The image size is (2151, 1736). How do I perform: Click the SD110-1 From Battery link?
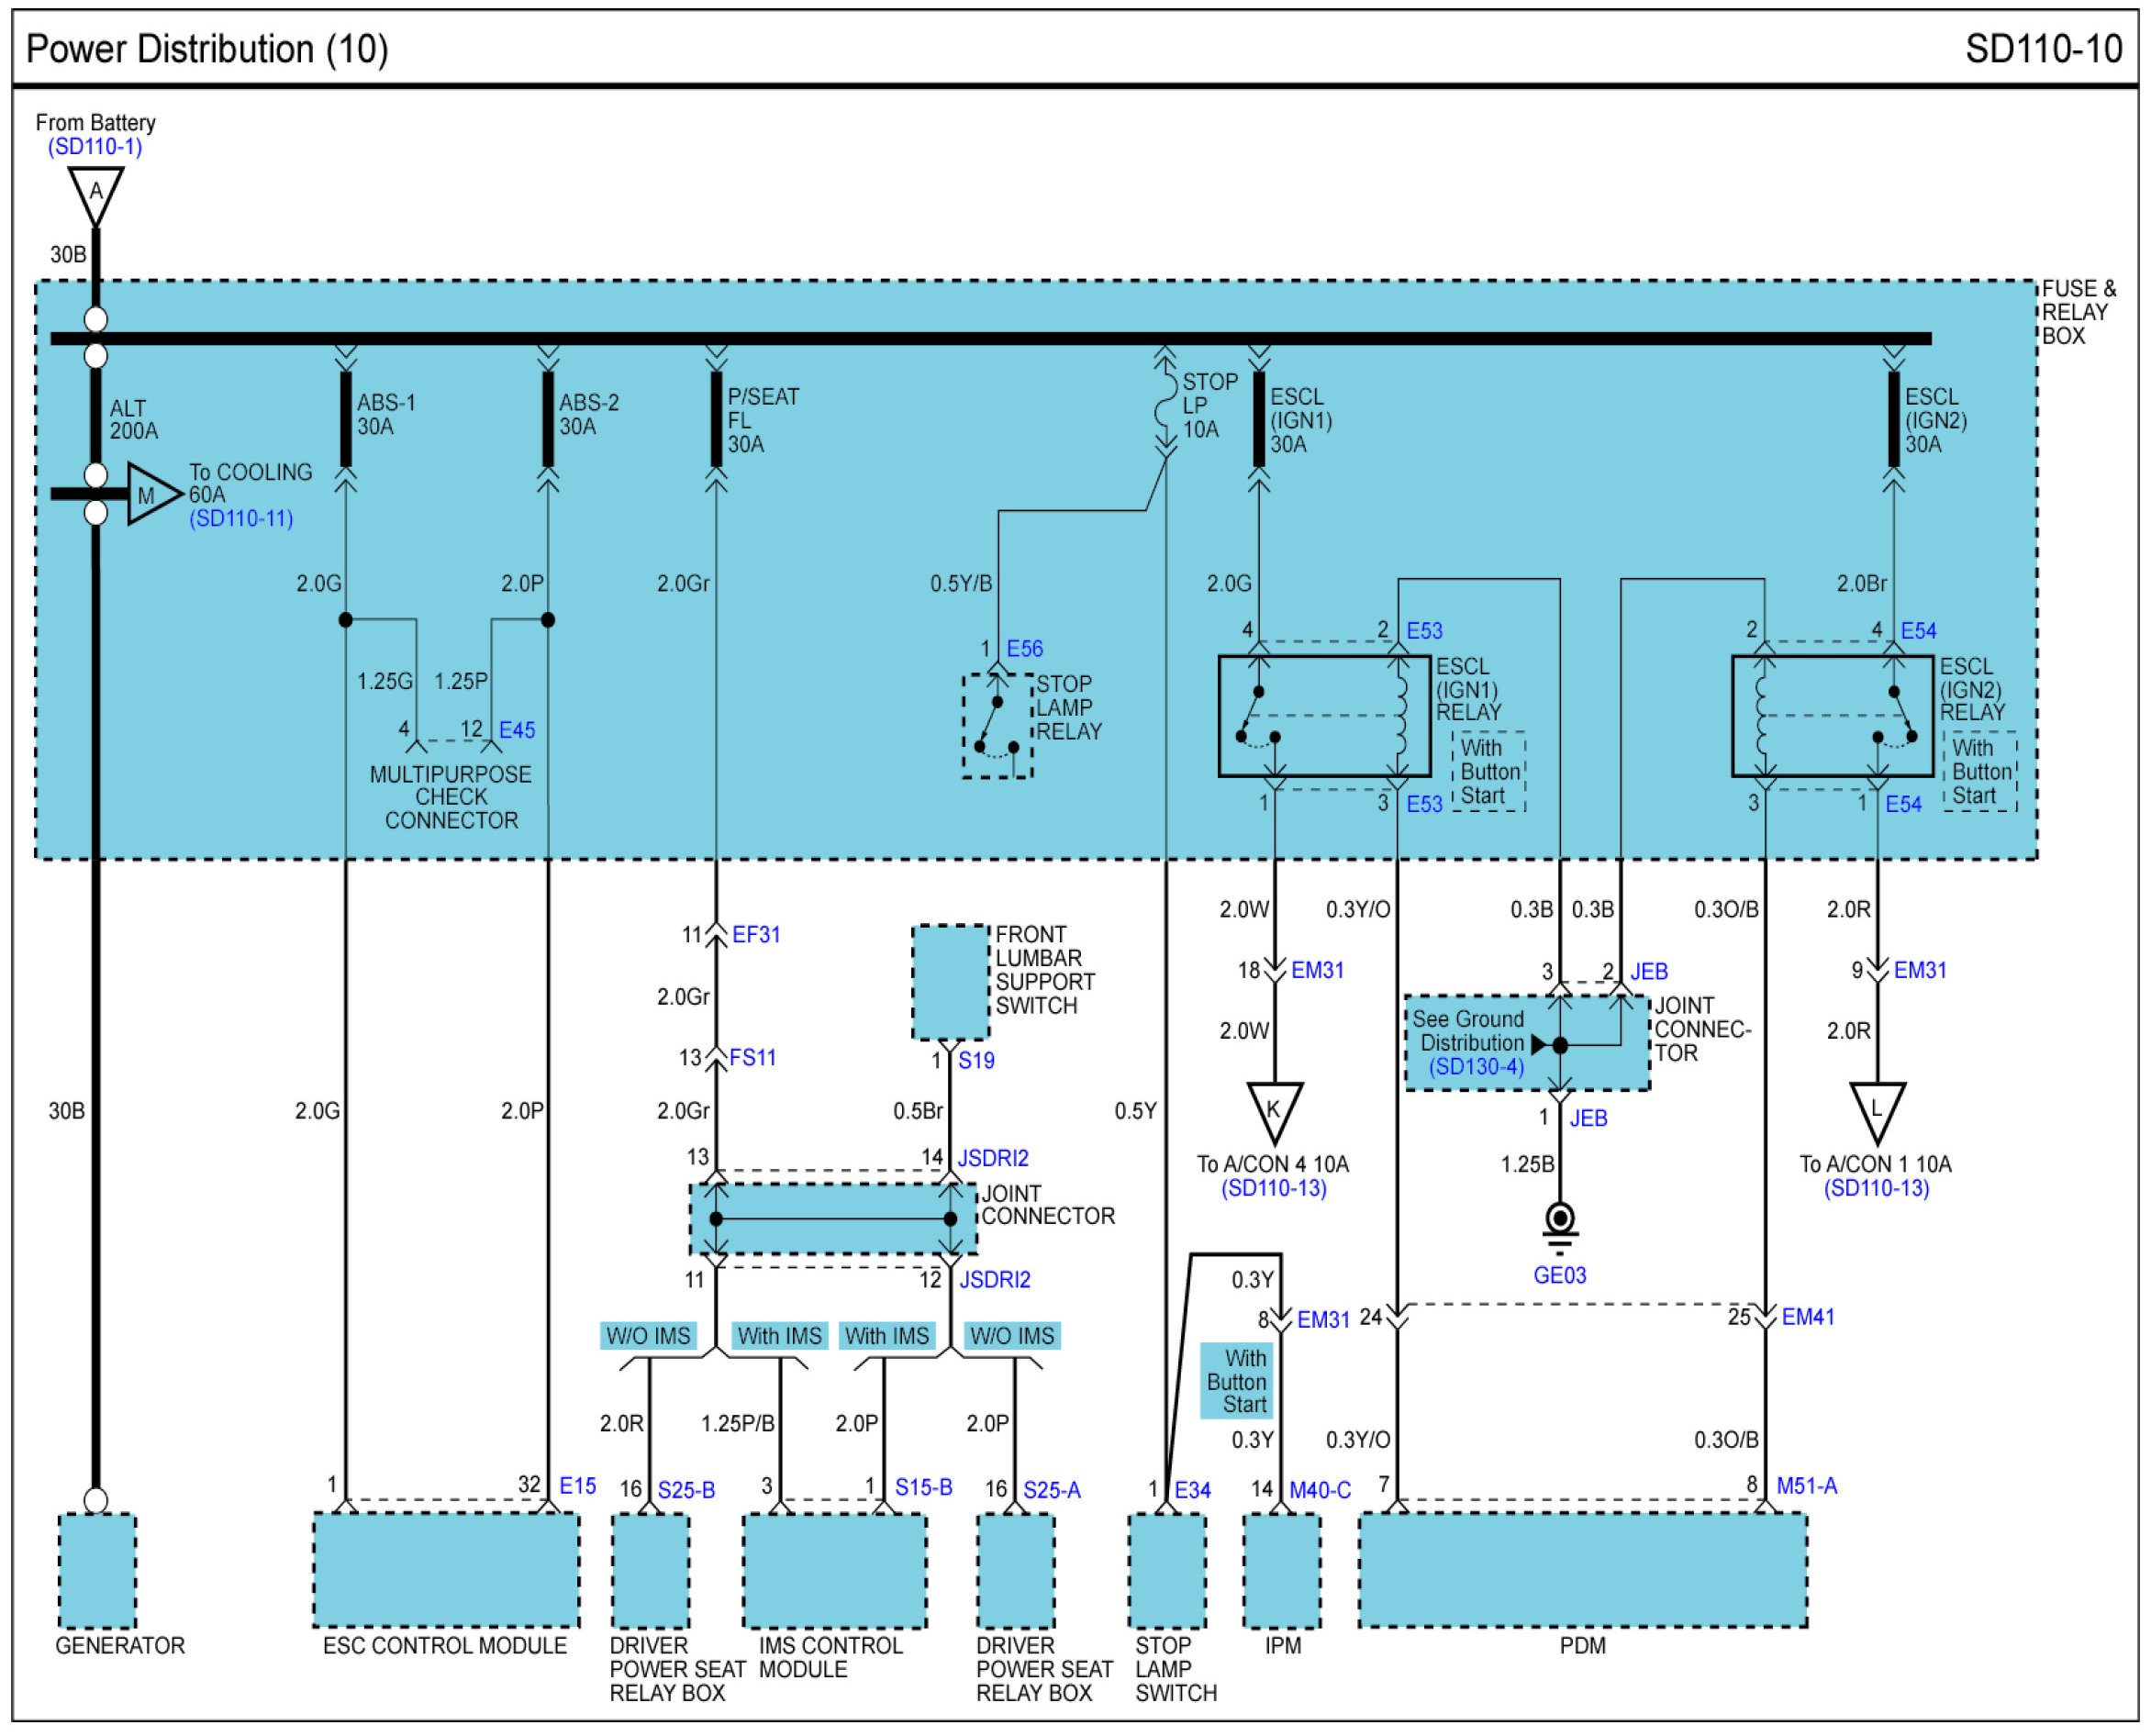pos(95,147)
